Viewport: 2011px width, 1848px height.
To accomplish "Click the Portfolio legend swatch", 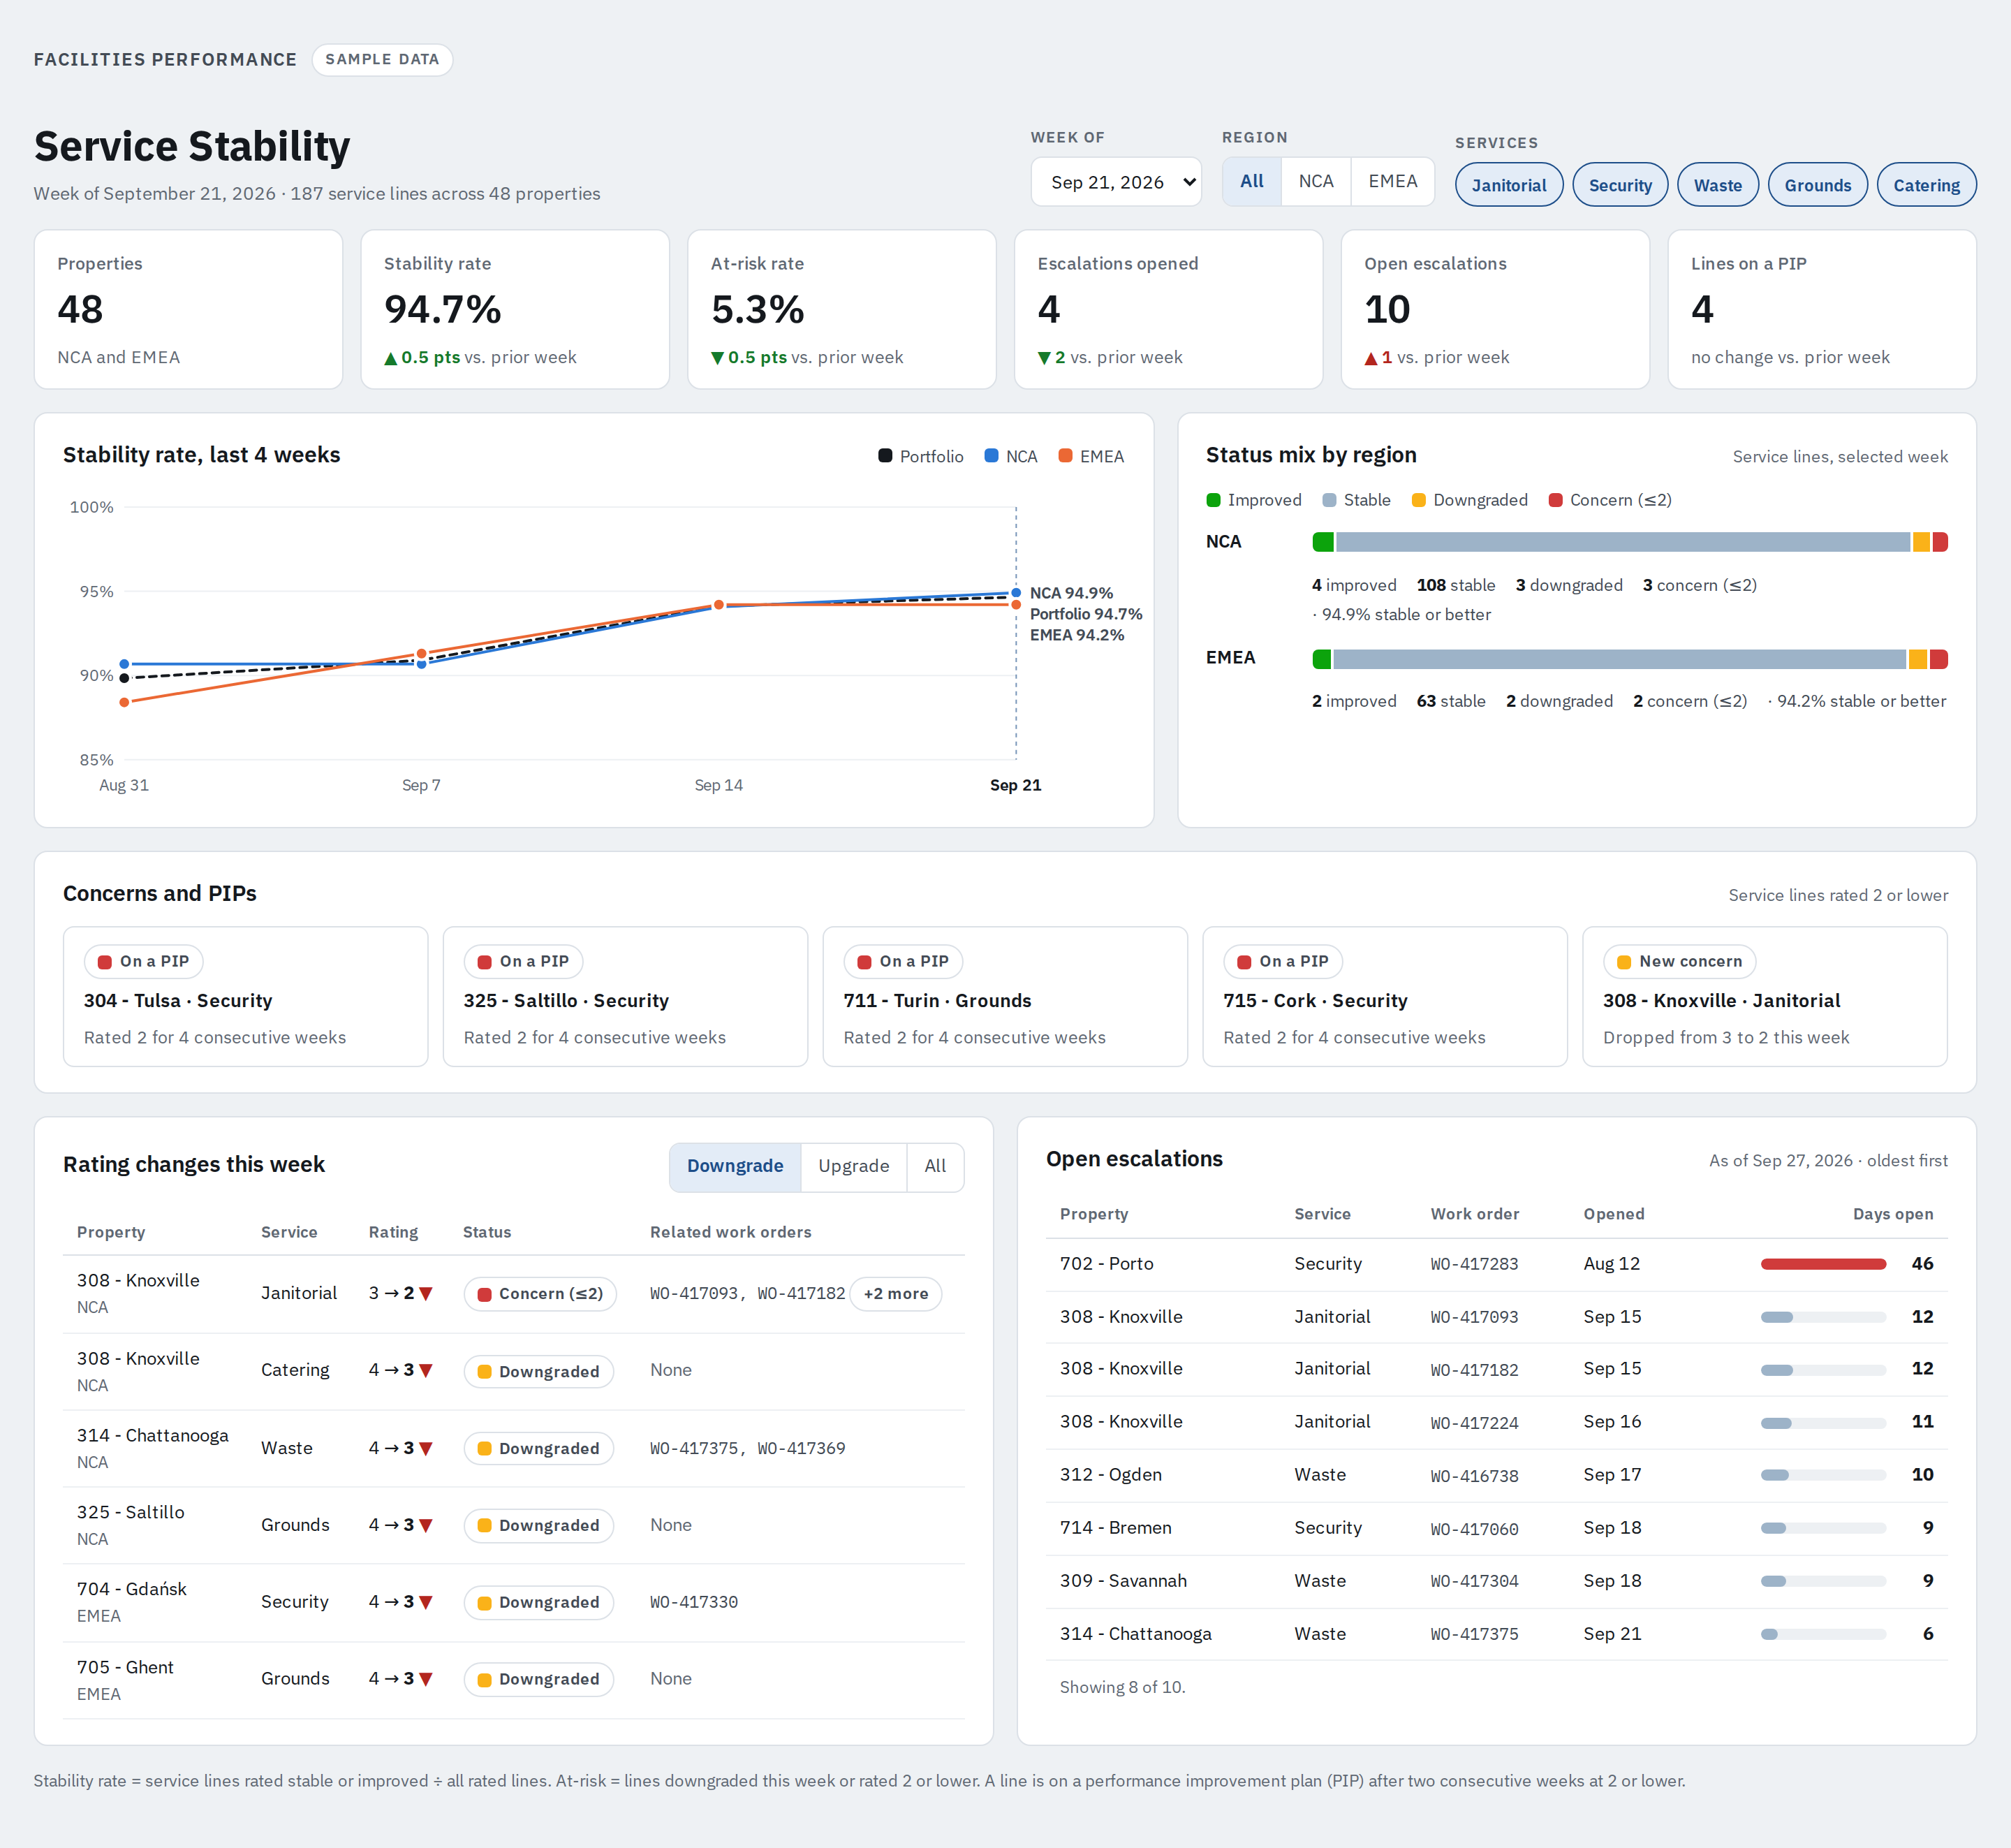I will (x=885, y=456).
